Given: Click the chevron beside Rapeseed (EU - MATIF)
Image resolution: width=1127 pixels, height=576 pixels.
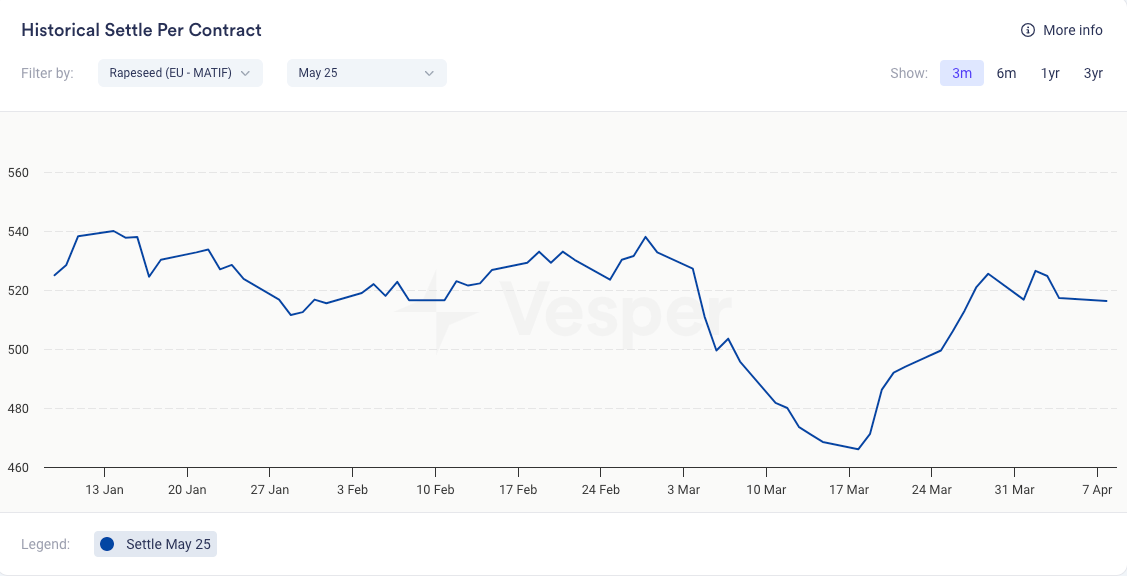Looking at the screenshot, I should (245, 73).
